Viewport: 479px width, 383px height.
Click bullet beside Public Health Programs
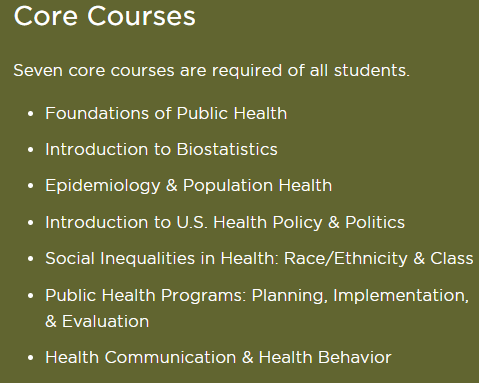pos(31,295)
